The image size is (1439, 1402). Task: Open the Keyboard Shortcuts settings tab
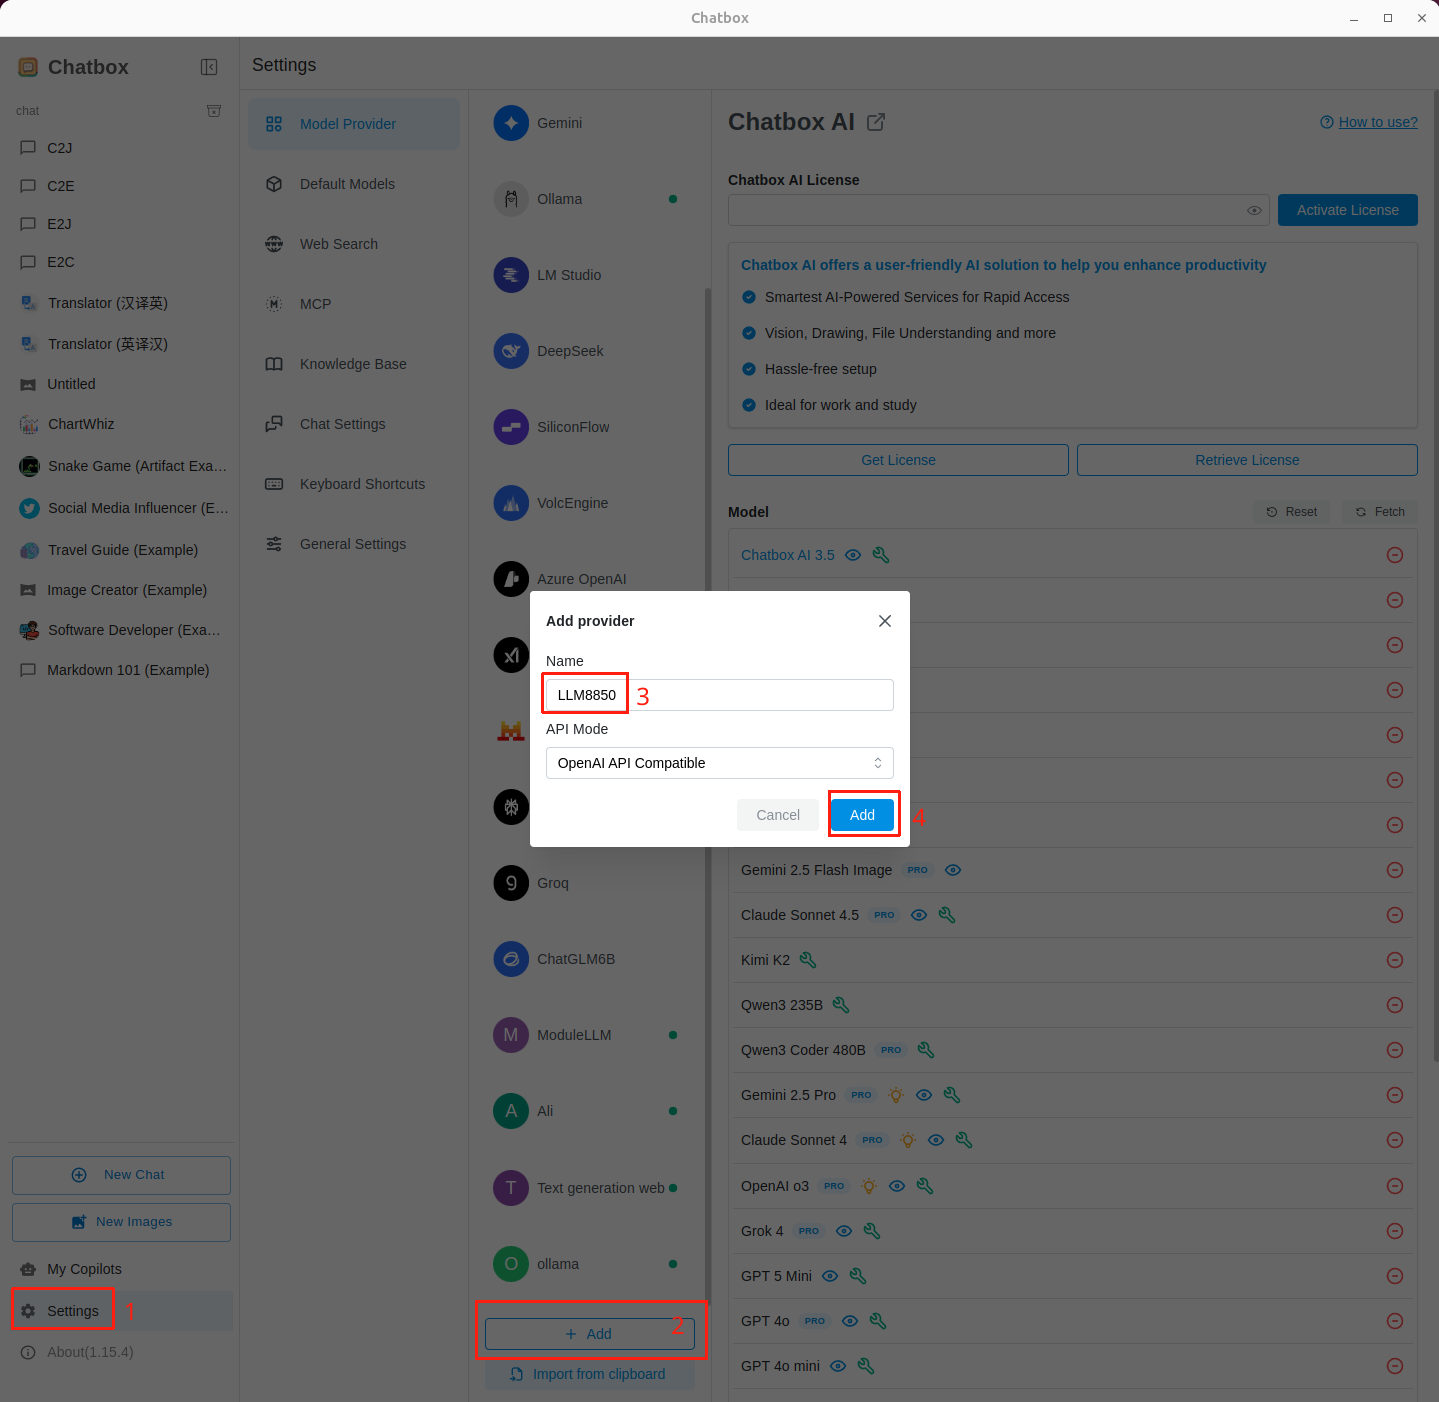tap(362, 484)
